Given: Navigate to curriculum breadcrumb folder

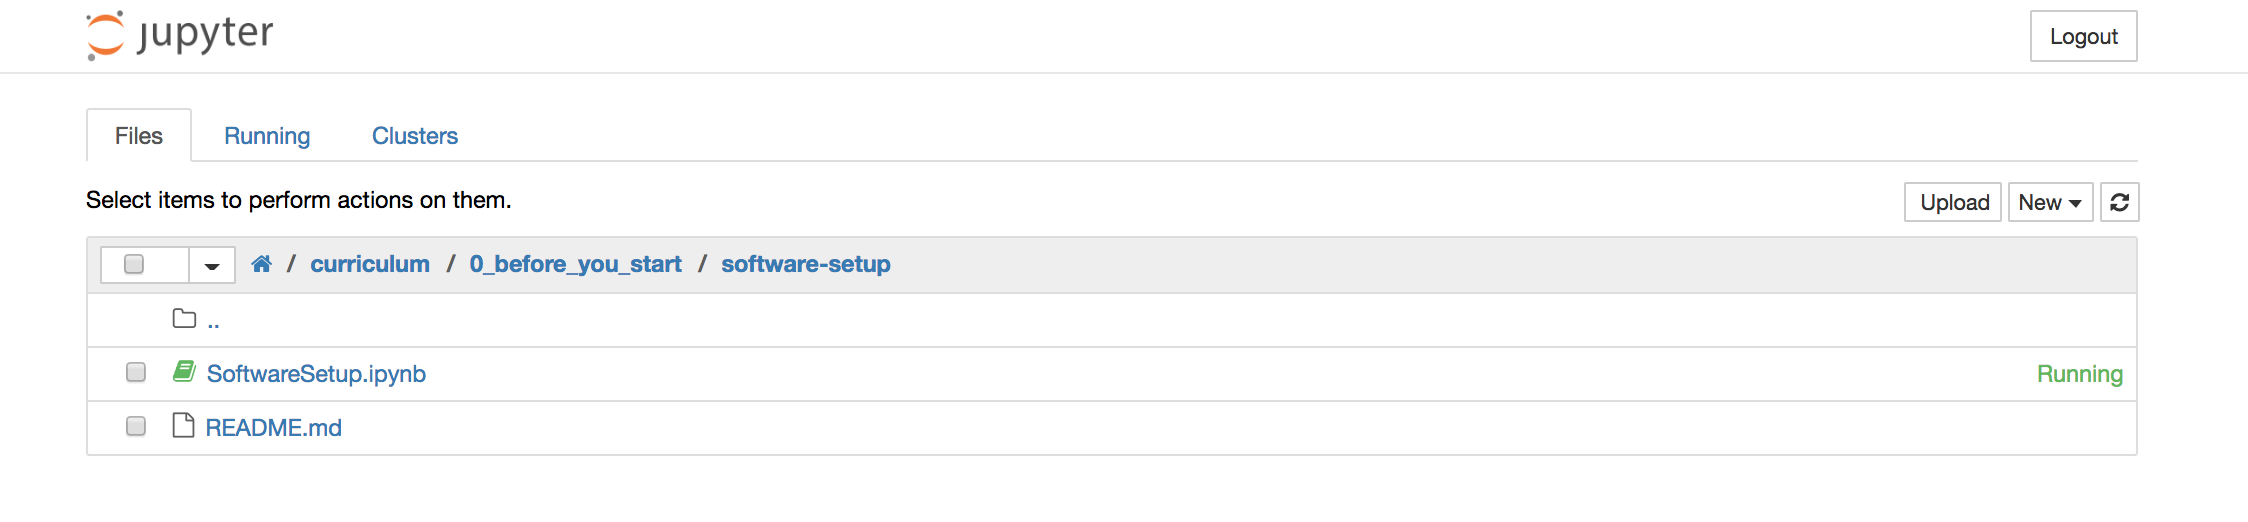Looking at the screenshot, I should tap(370, 264).
